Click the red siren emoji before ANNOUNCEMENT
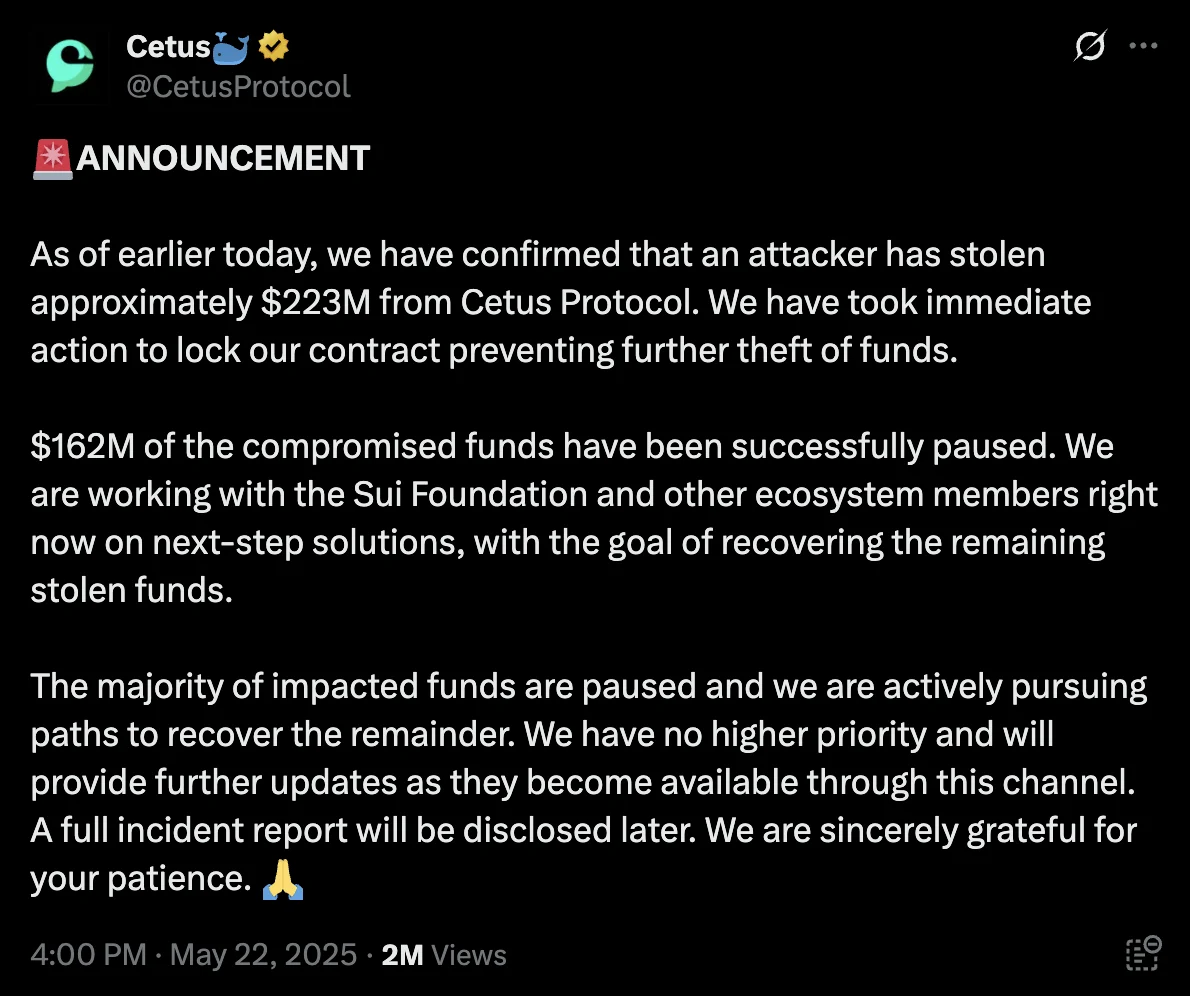This screenshot has height=996, width=1190. 51,158
